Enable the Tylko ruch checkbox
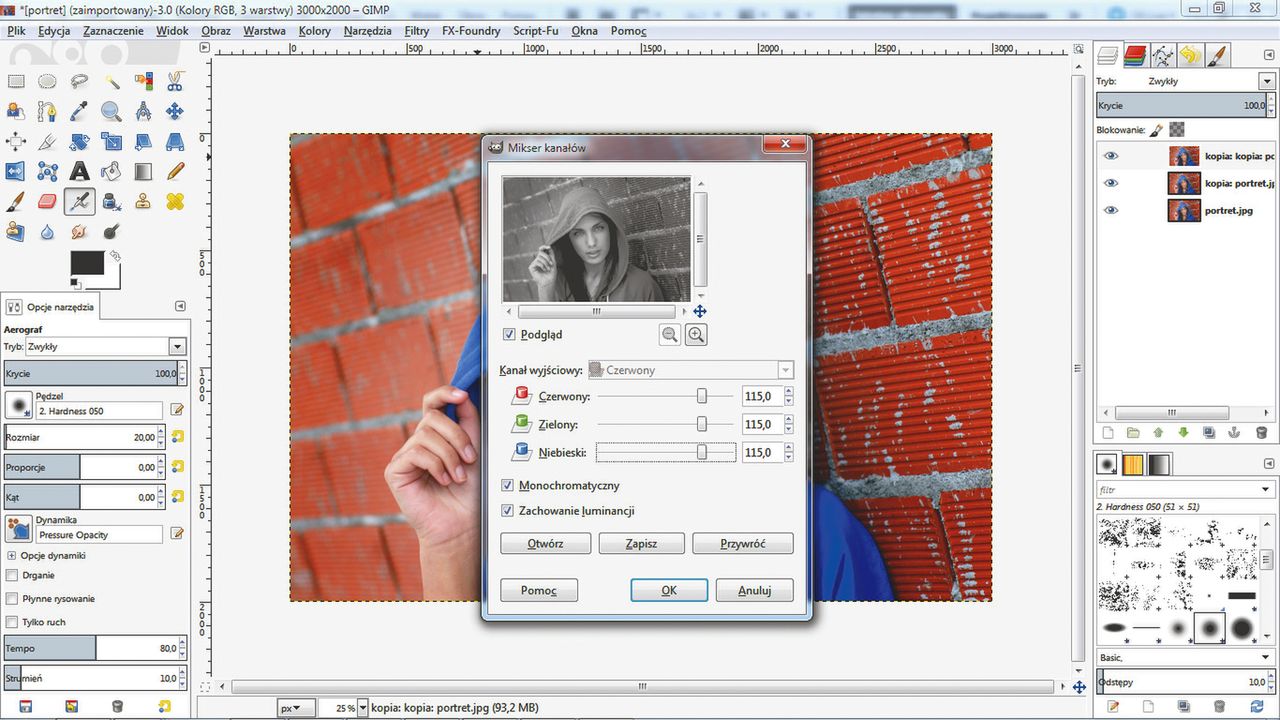This screenshot has height=720, width=1280. (x=12, y=622)
